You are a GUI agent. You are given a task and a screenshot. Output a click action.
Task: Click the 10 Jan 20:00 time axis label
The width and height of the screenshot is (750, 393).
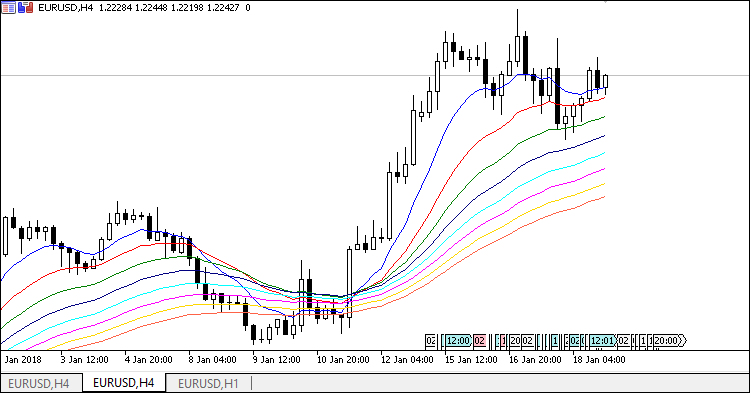(x=343, y=360)
